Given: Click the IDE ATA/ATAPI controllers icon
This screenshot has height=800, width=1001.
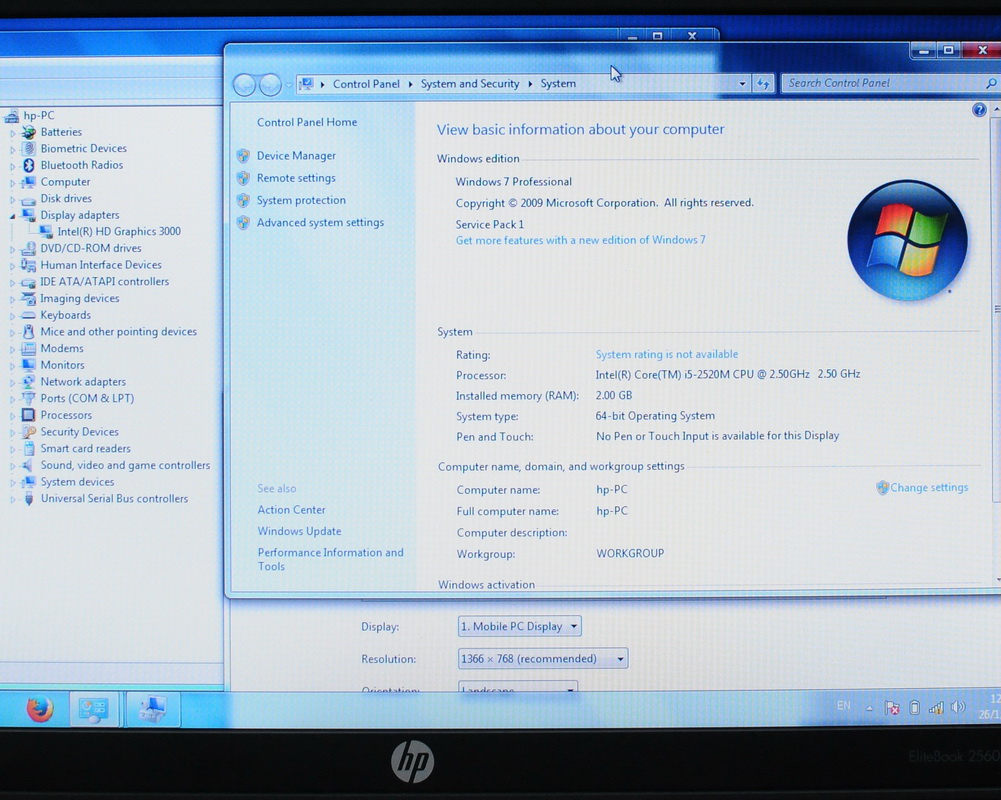Looking at the screenshot, I should click(x=29, y=282).
